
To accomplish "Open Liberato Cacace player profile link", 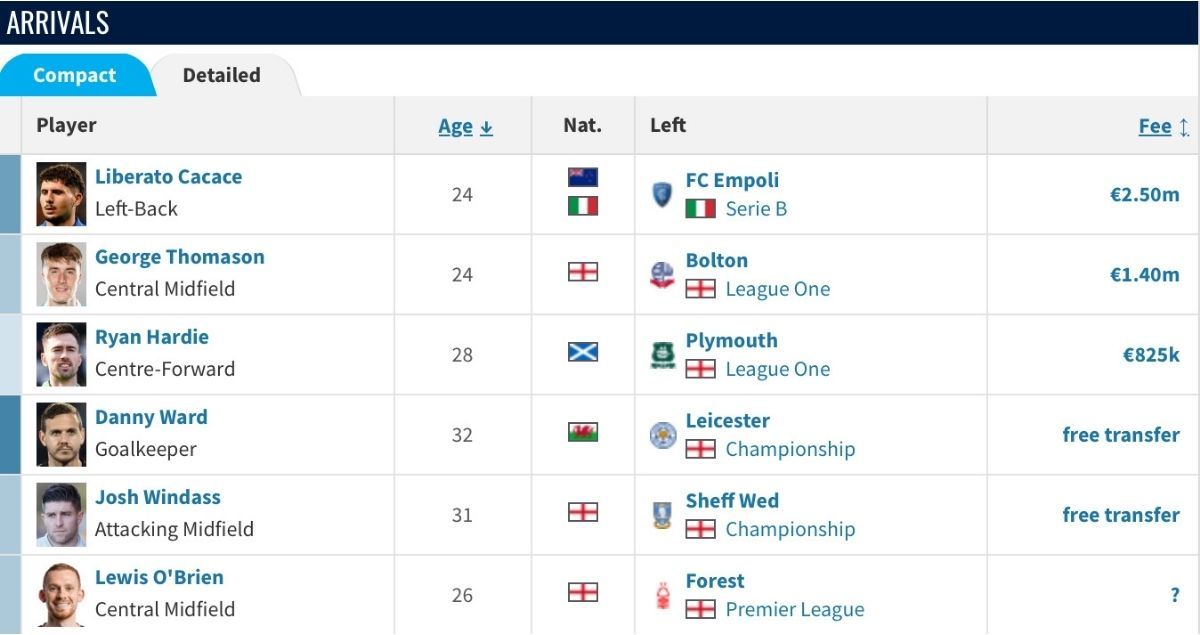I will click(x=168, y=177).
